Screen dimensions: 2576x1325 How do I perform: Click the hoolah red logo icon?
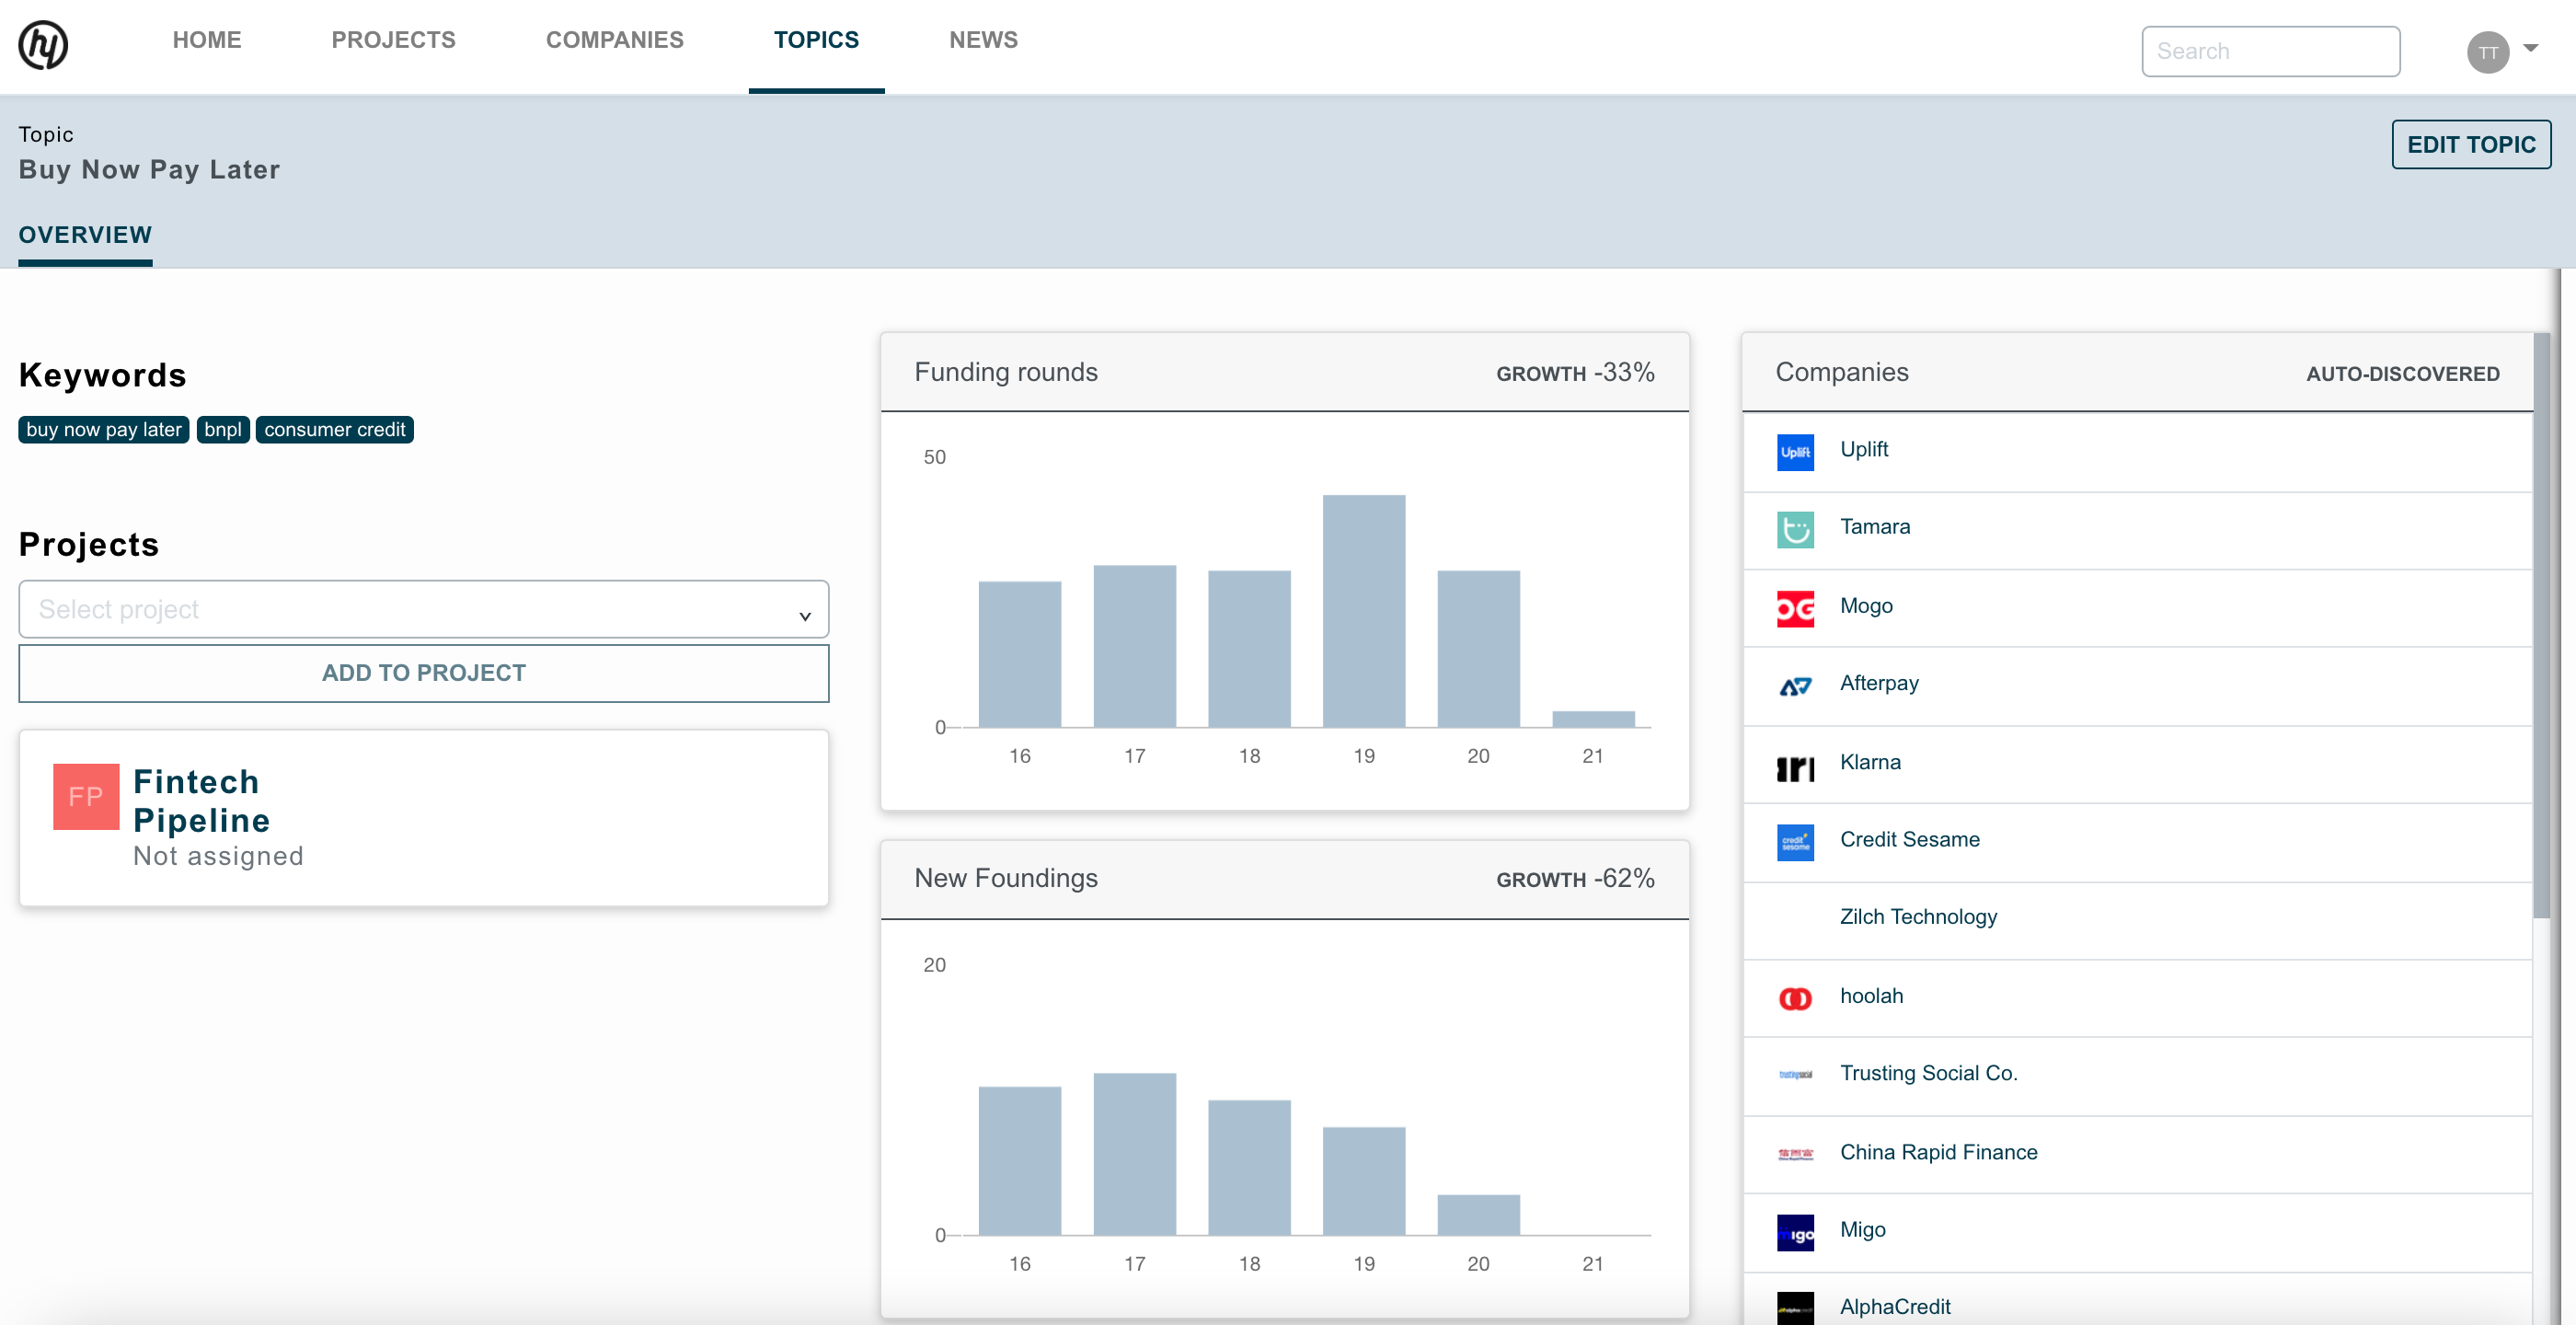pyautogui.click(x=1795, y=997)
